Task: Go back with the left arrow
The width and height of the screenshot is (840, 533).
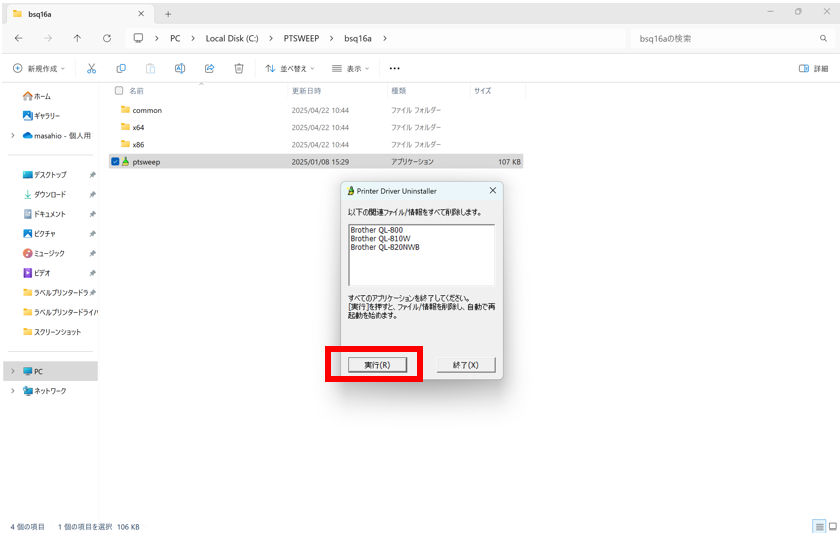Action: point(19,39)
